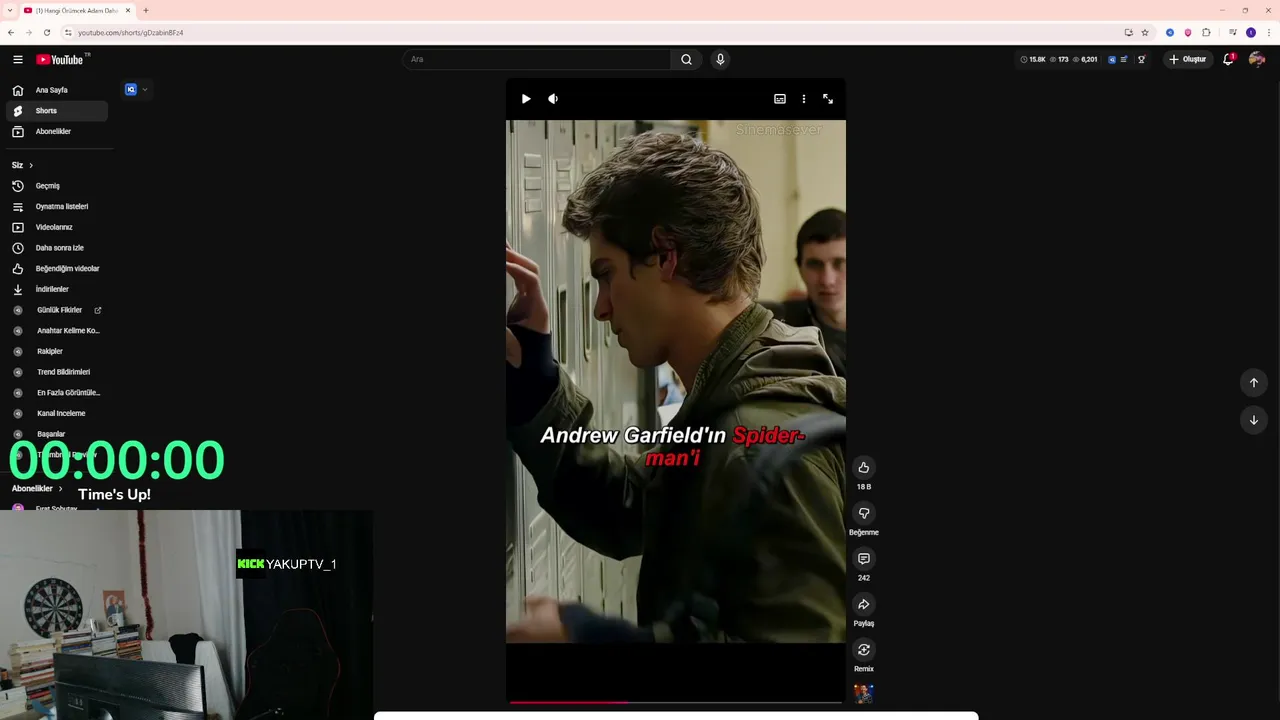
Task: Open Chrome media controls icon
Action: coord(1233,32)
